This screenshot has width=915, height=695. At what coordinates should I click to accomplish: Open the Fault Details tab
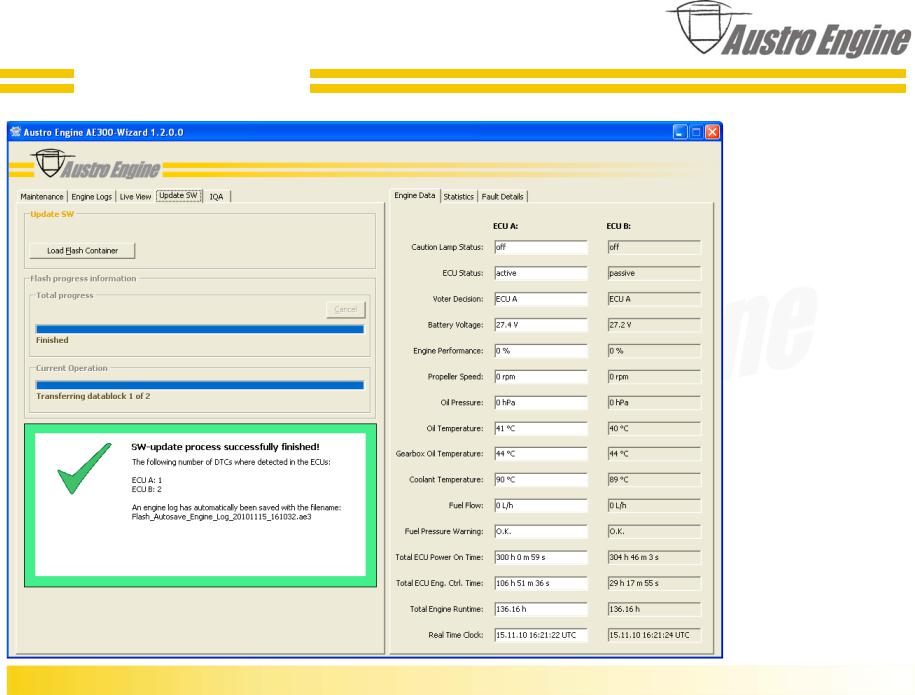502,197
